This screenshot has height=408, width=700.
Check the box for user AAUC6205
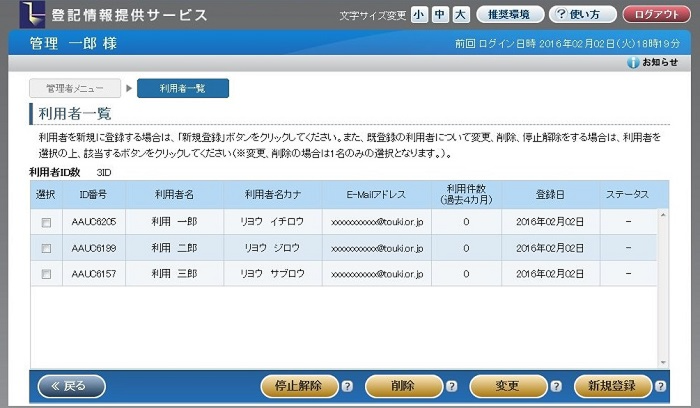46,222
